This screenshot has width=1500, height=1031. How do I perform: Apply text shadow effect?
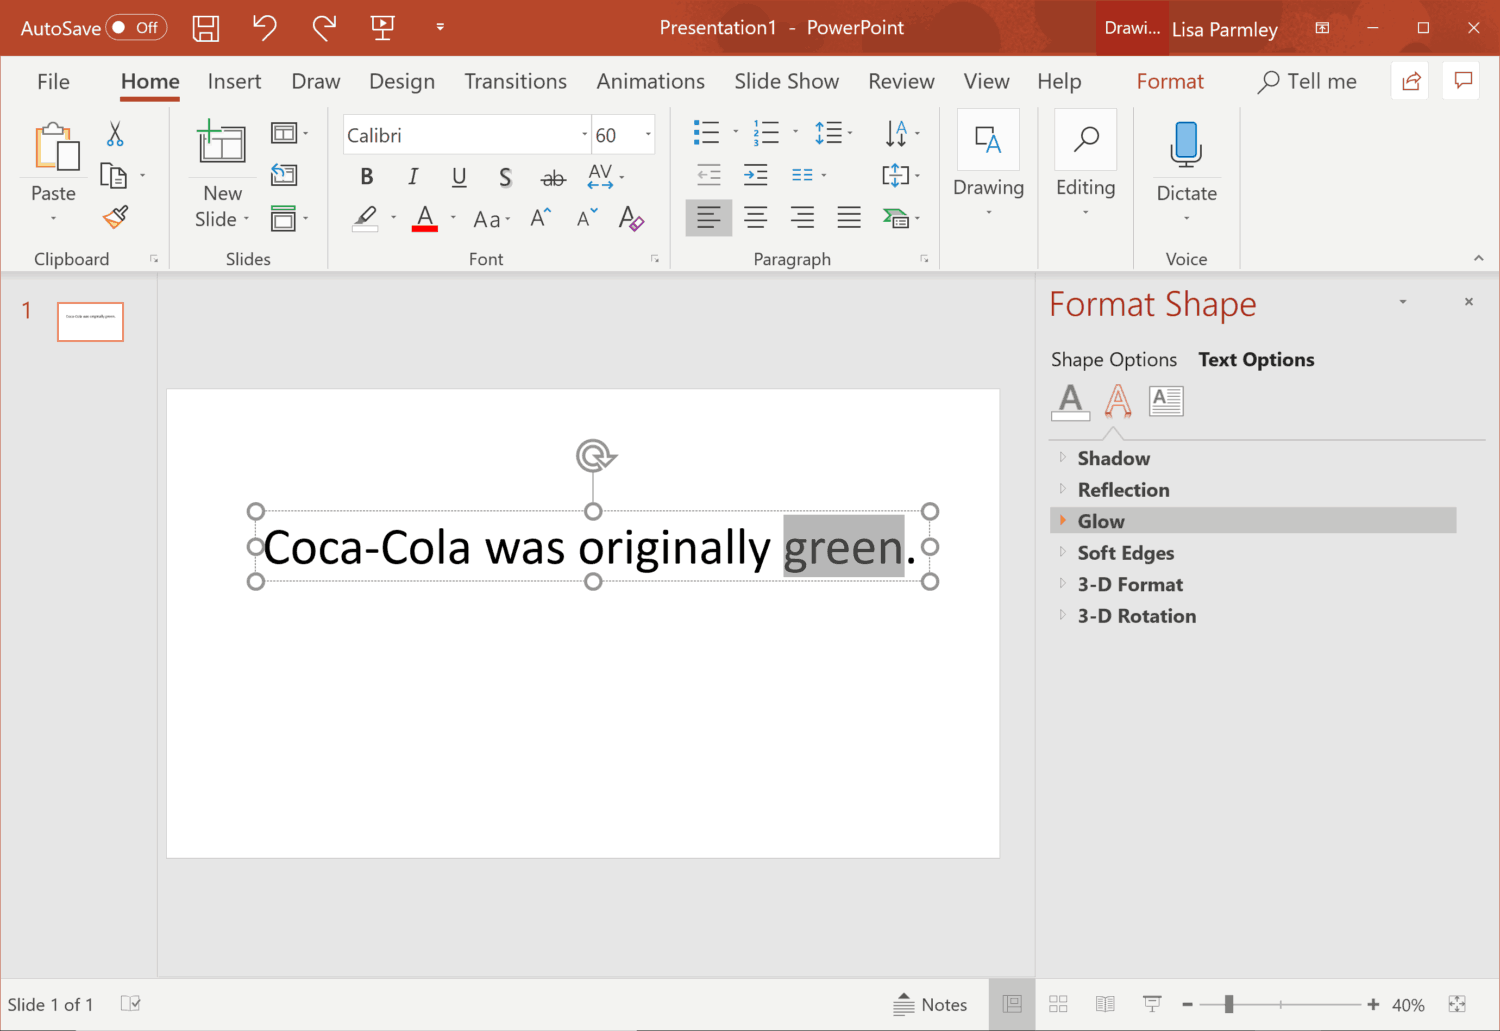[505, 177]
